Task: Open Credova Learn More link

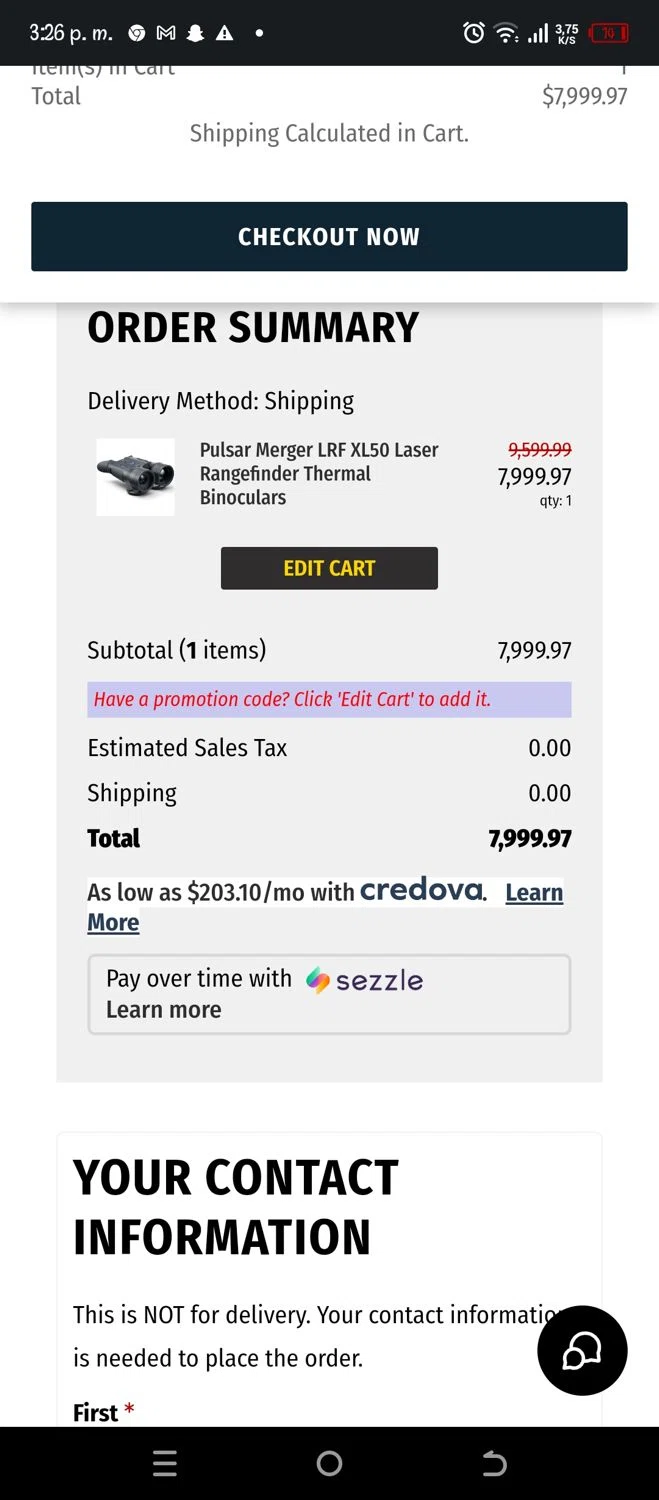Action: tap(533, 893)
